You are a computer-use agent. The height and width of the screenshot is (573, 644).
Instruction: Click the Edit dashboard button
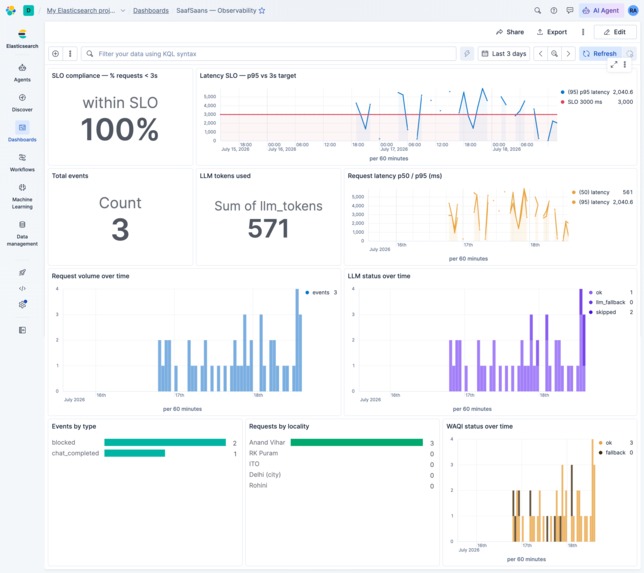[614, 32]
